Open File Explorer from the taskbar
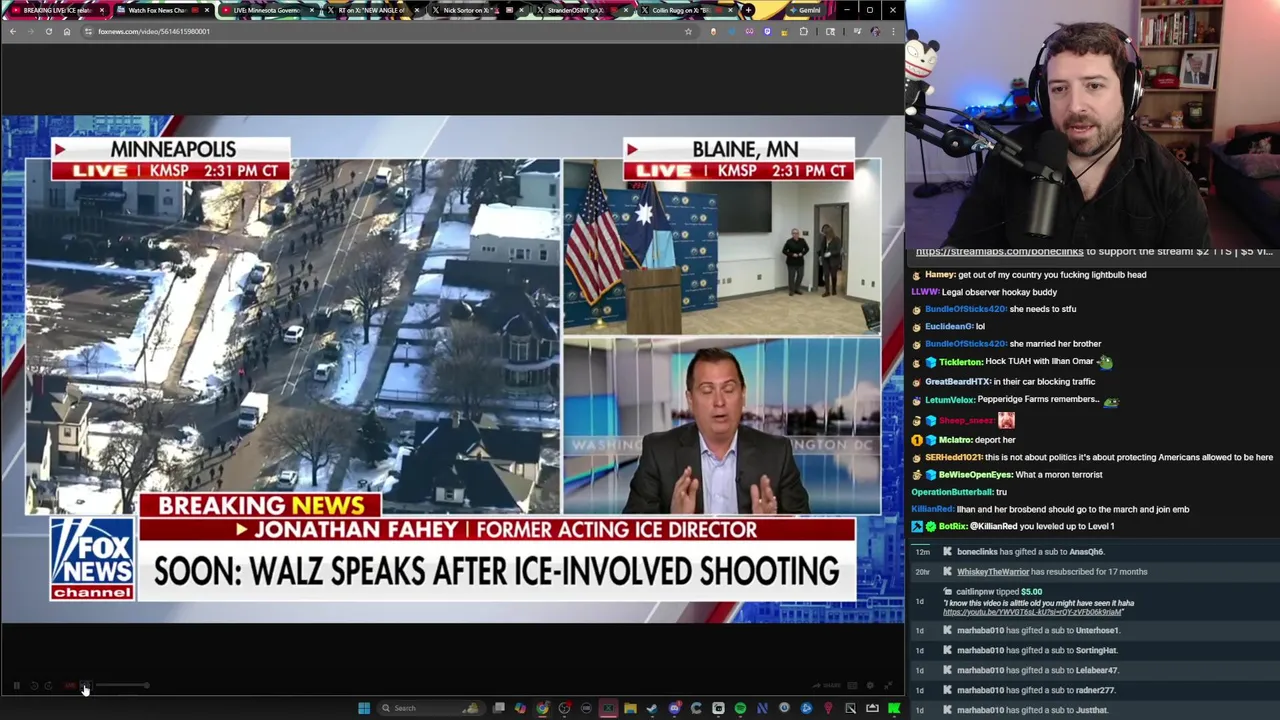Screen dimensions: 1280x720 coord(630,708)
